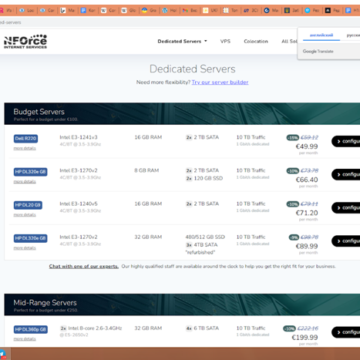The height and width of the screenshot is (360, 360).
Task: Open 'more details' under HP DL20 G9
Action: 25,215
